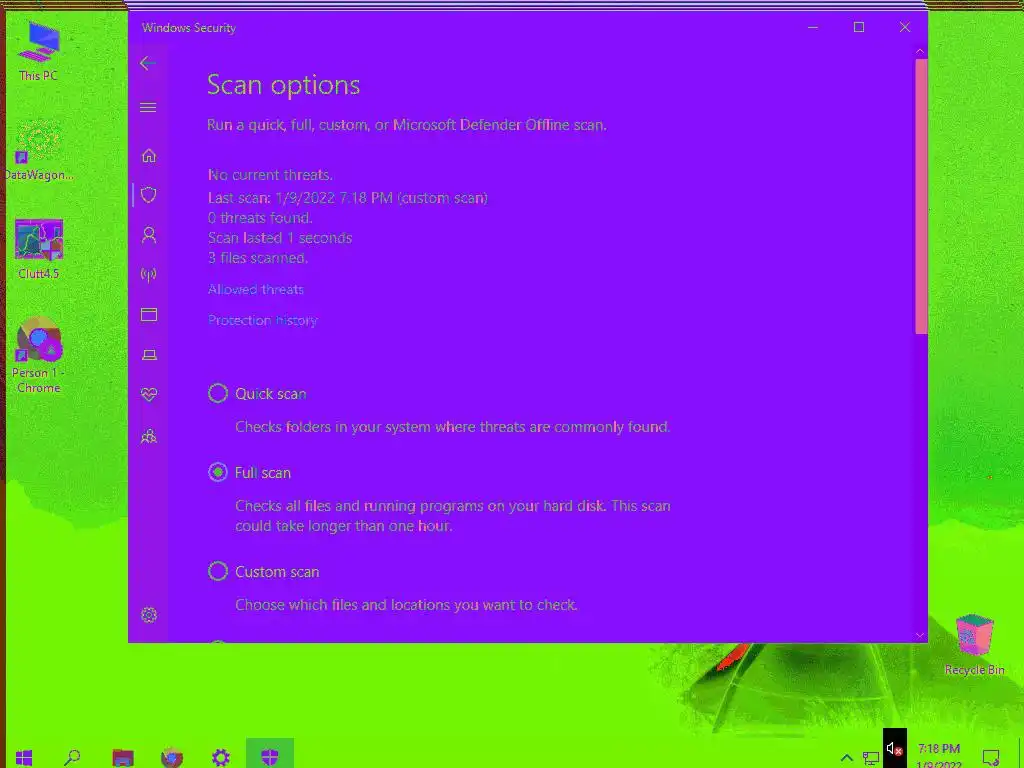Open Chrome from the taskbar
Image resolution: width=1024 pixels, height=768 pixels.
click(x=172, y=758)
